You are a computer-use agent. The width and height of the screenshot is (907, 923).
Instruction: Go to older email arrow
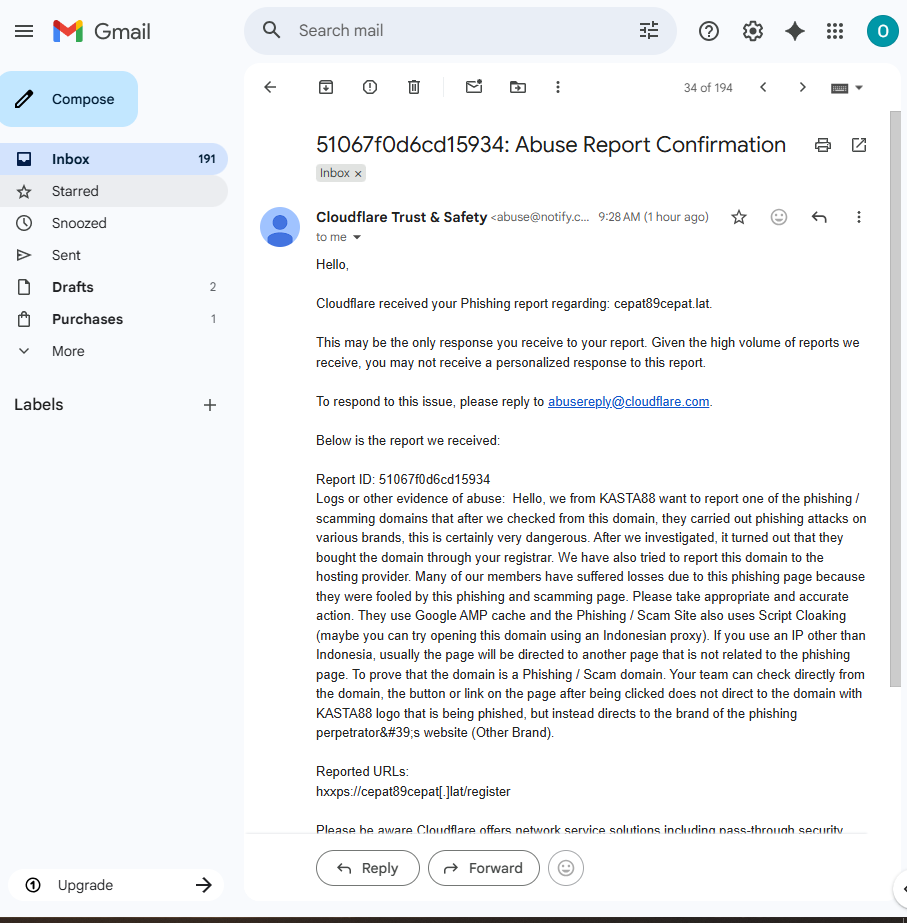(x=802, y=87)
